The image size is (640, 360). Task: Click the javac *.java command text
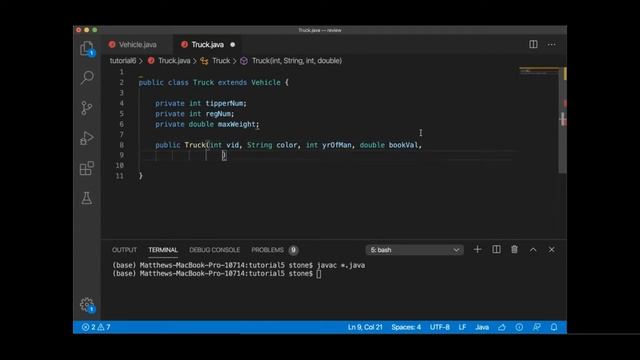341,265
